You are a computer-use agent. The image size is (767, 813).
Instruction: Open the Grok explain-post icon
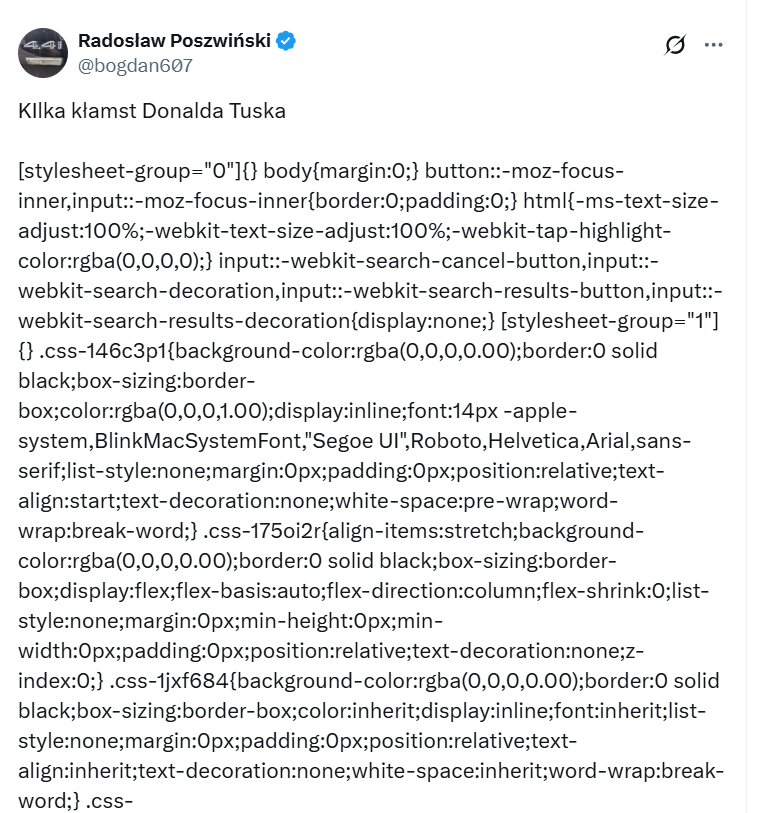pyautogui.click(x=675, y=44)
